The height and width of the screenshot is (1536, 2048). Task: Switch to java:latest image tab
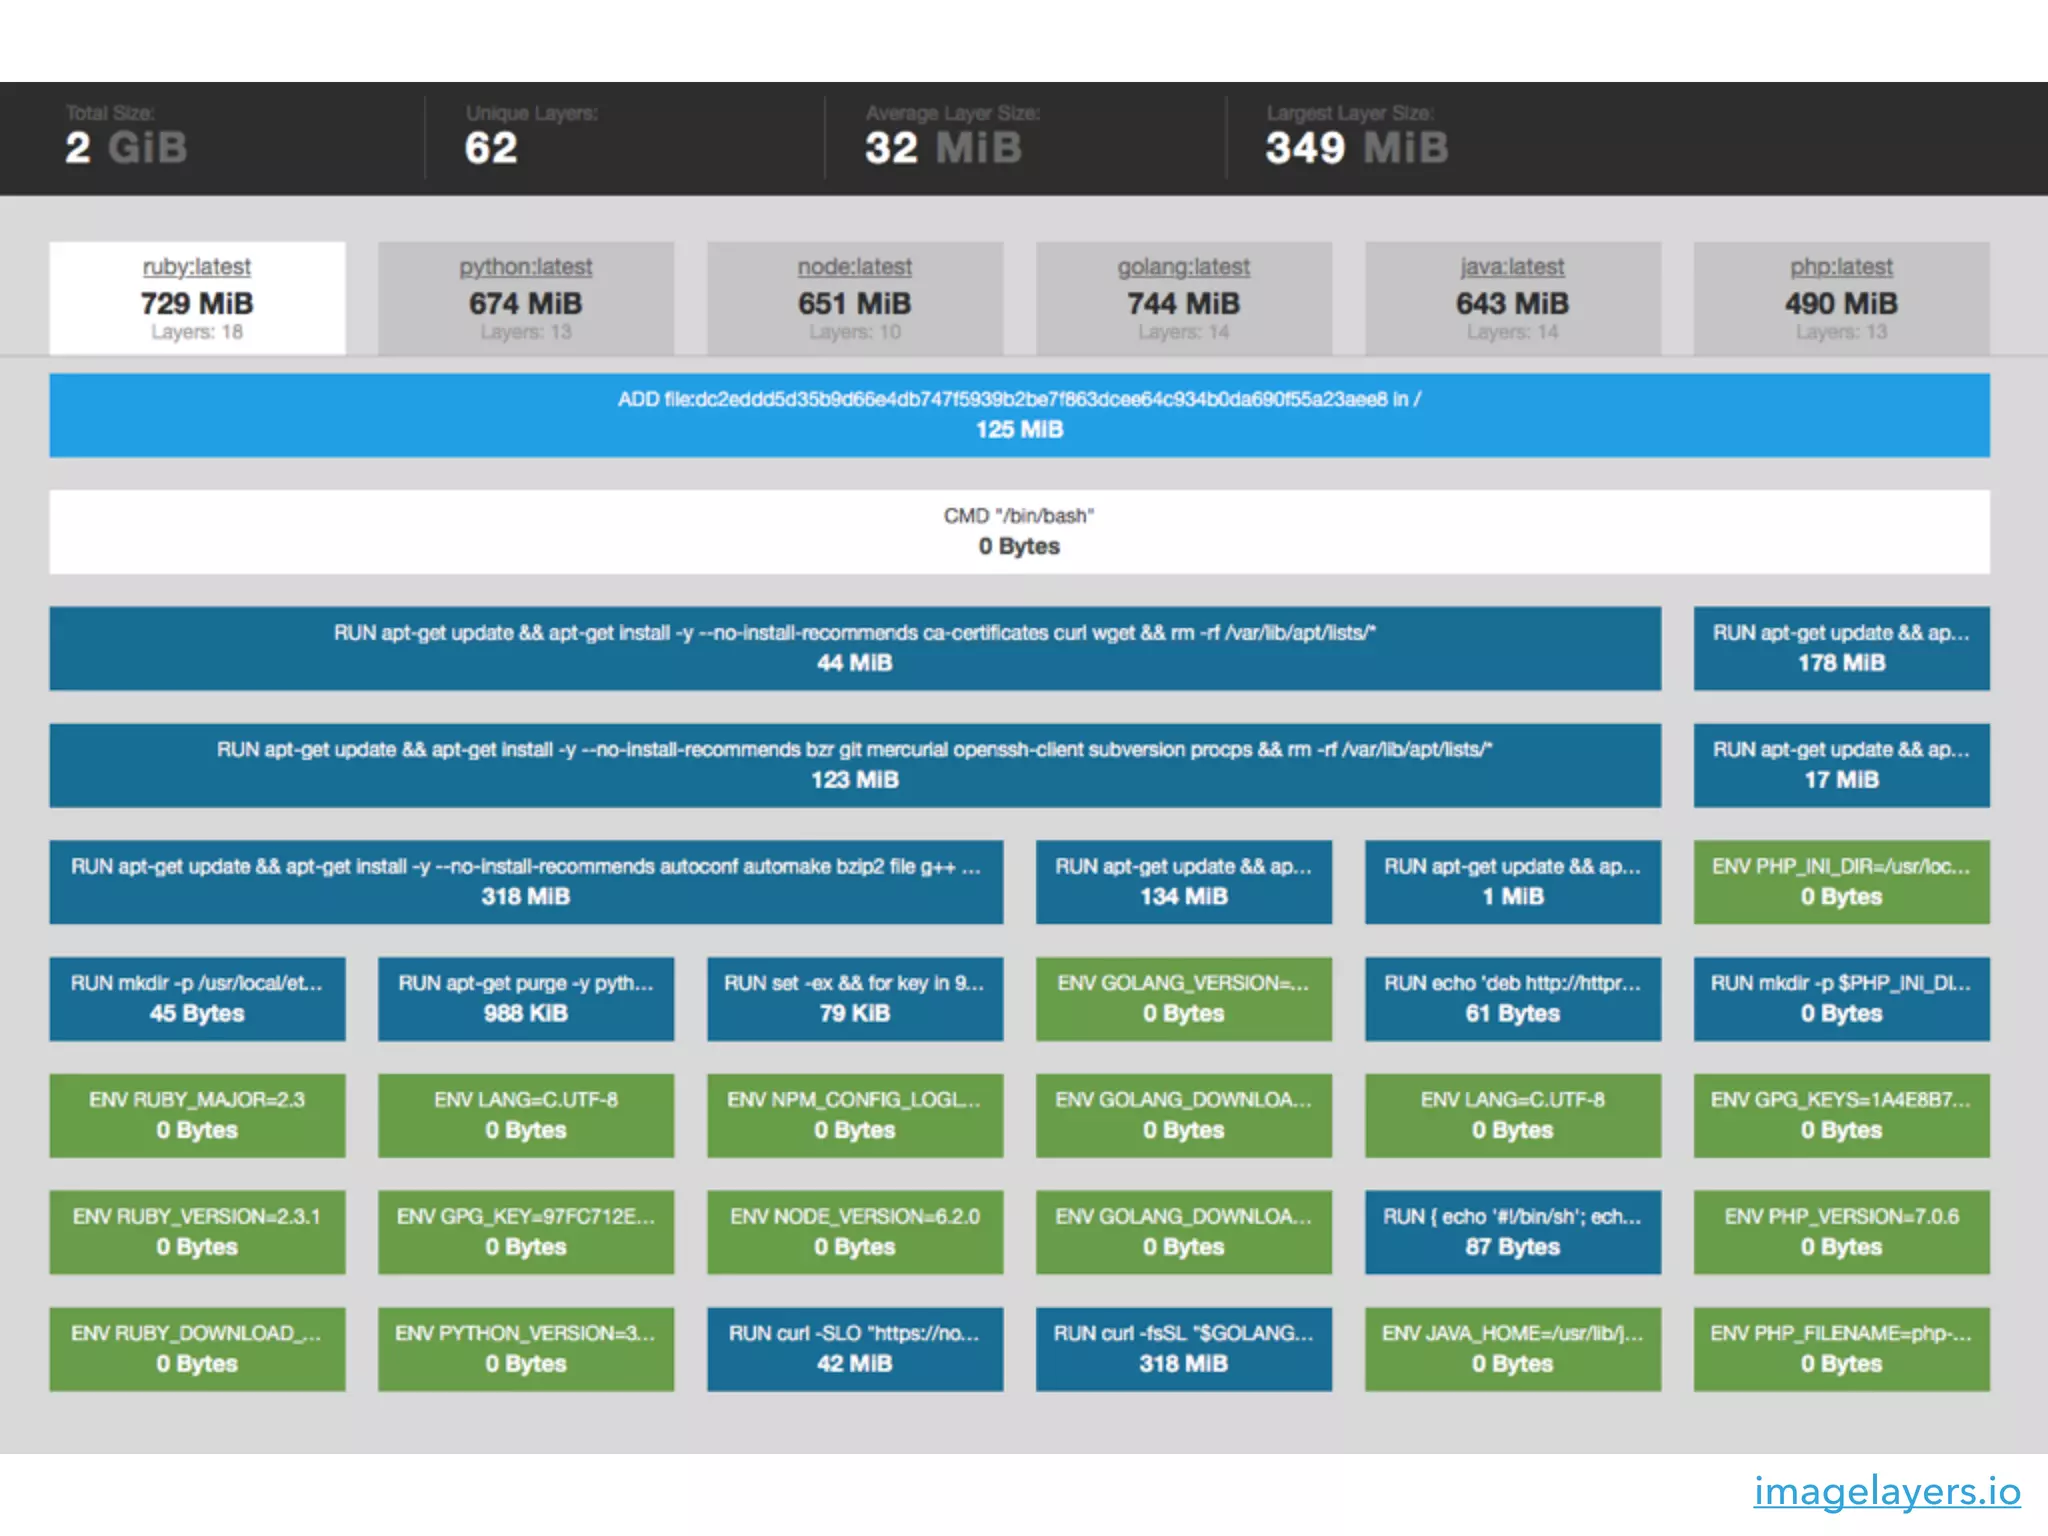1512,297
